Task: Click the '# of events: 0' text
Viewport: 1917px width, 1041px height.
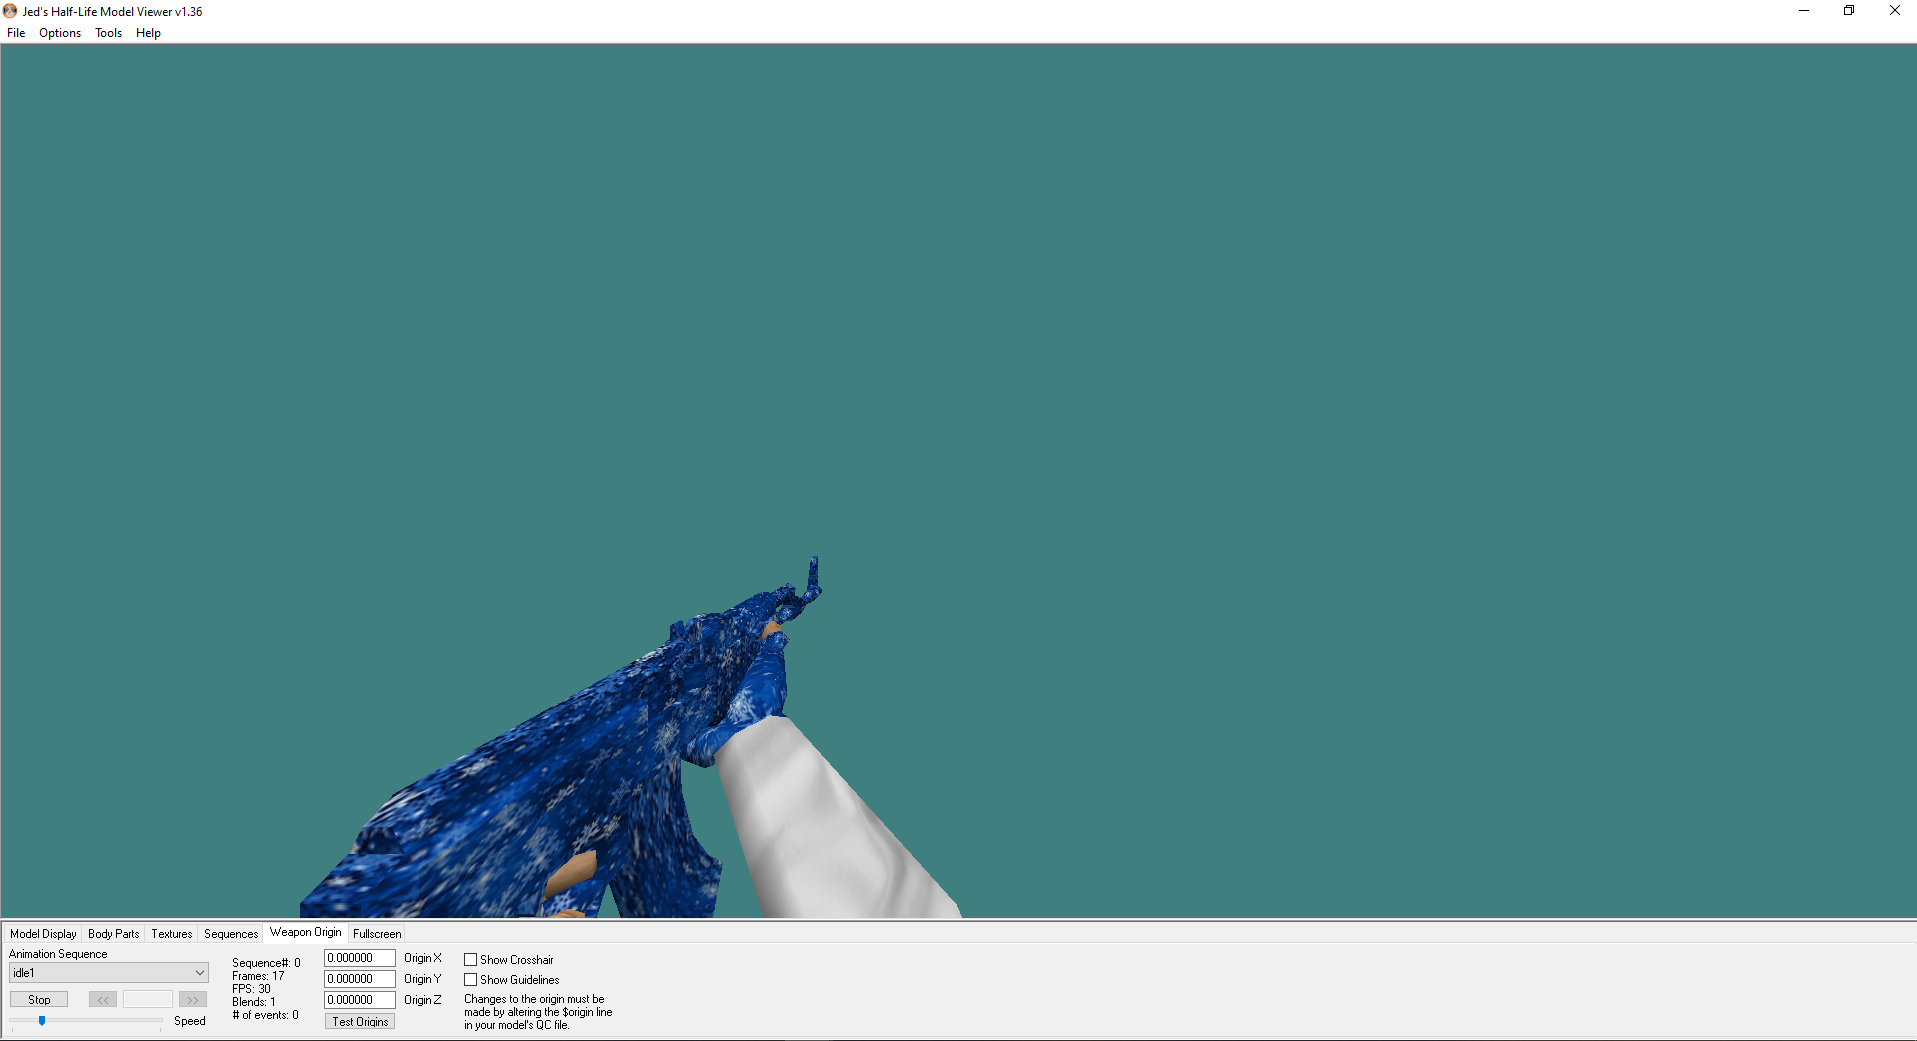Action: pyautogui.click(x=265, y=1015)
